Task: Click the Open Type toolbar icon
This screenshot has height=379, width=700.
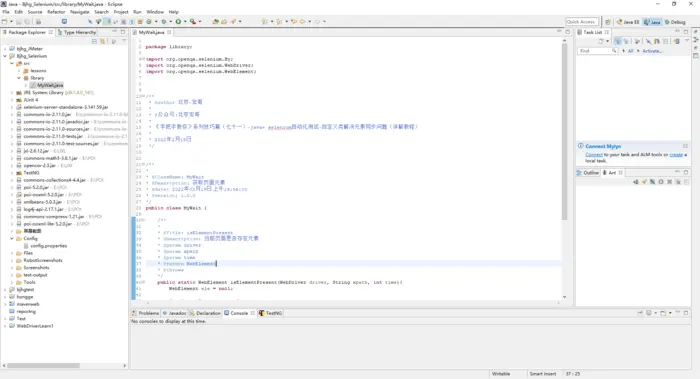Action: pos(215,21)
